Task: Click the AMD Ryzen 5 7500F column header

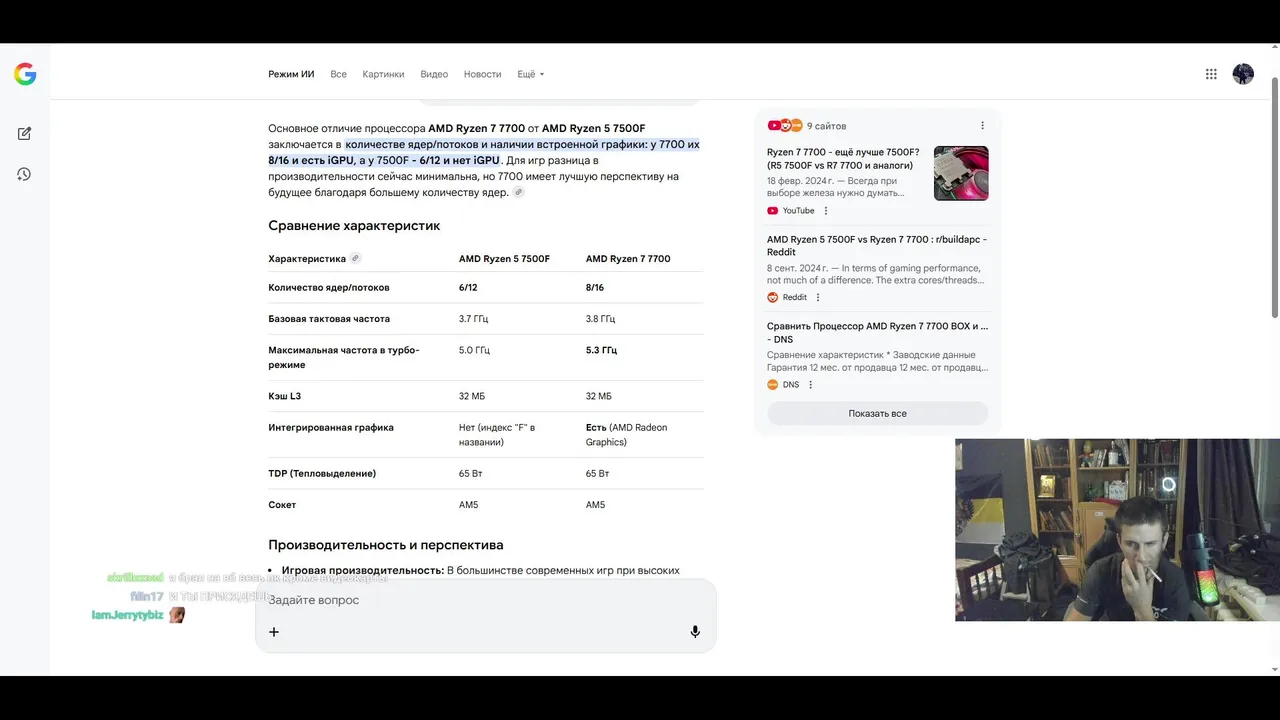Action: 504,259
